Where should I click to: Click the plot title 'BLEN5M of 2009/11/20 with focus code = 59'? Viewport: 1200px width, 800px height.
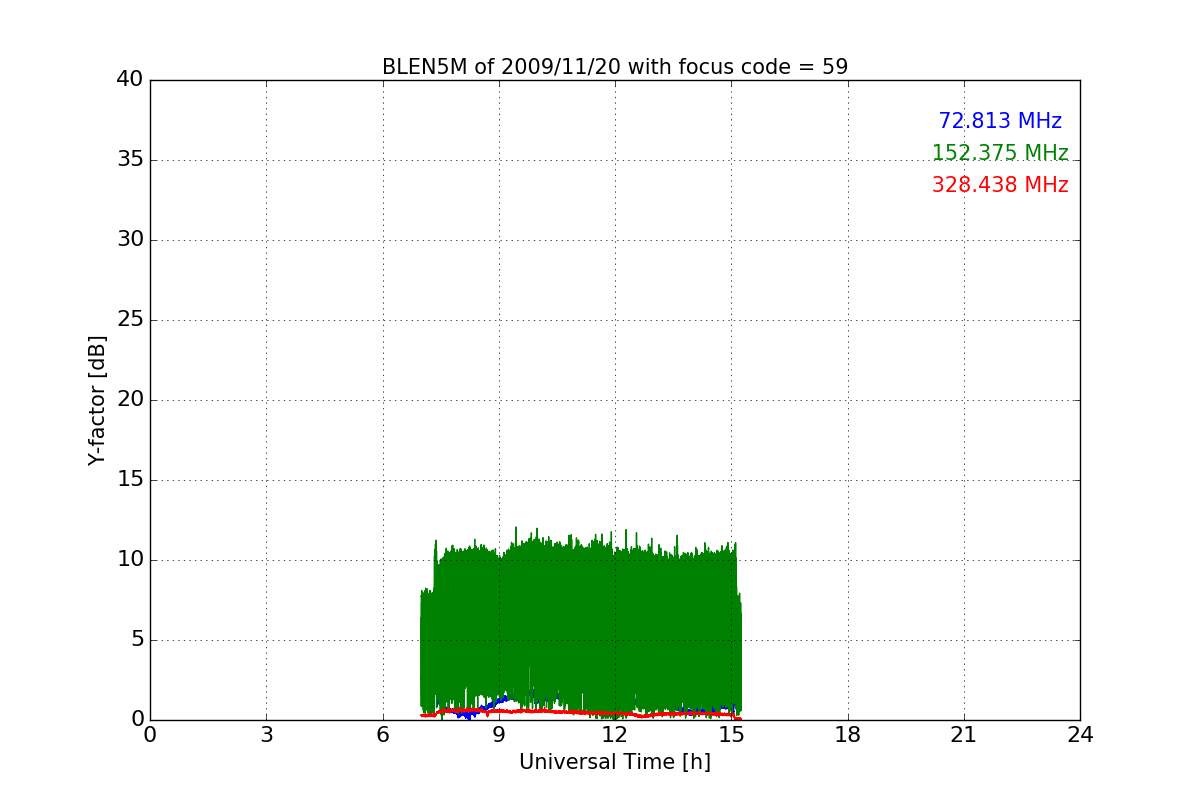click(x=615, y=67)
